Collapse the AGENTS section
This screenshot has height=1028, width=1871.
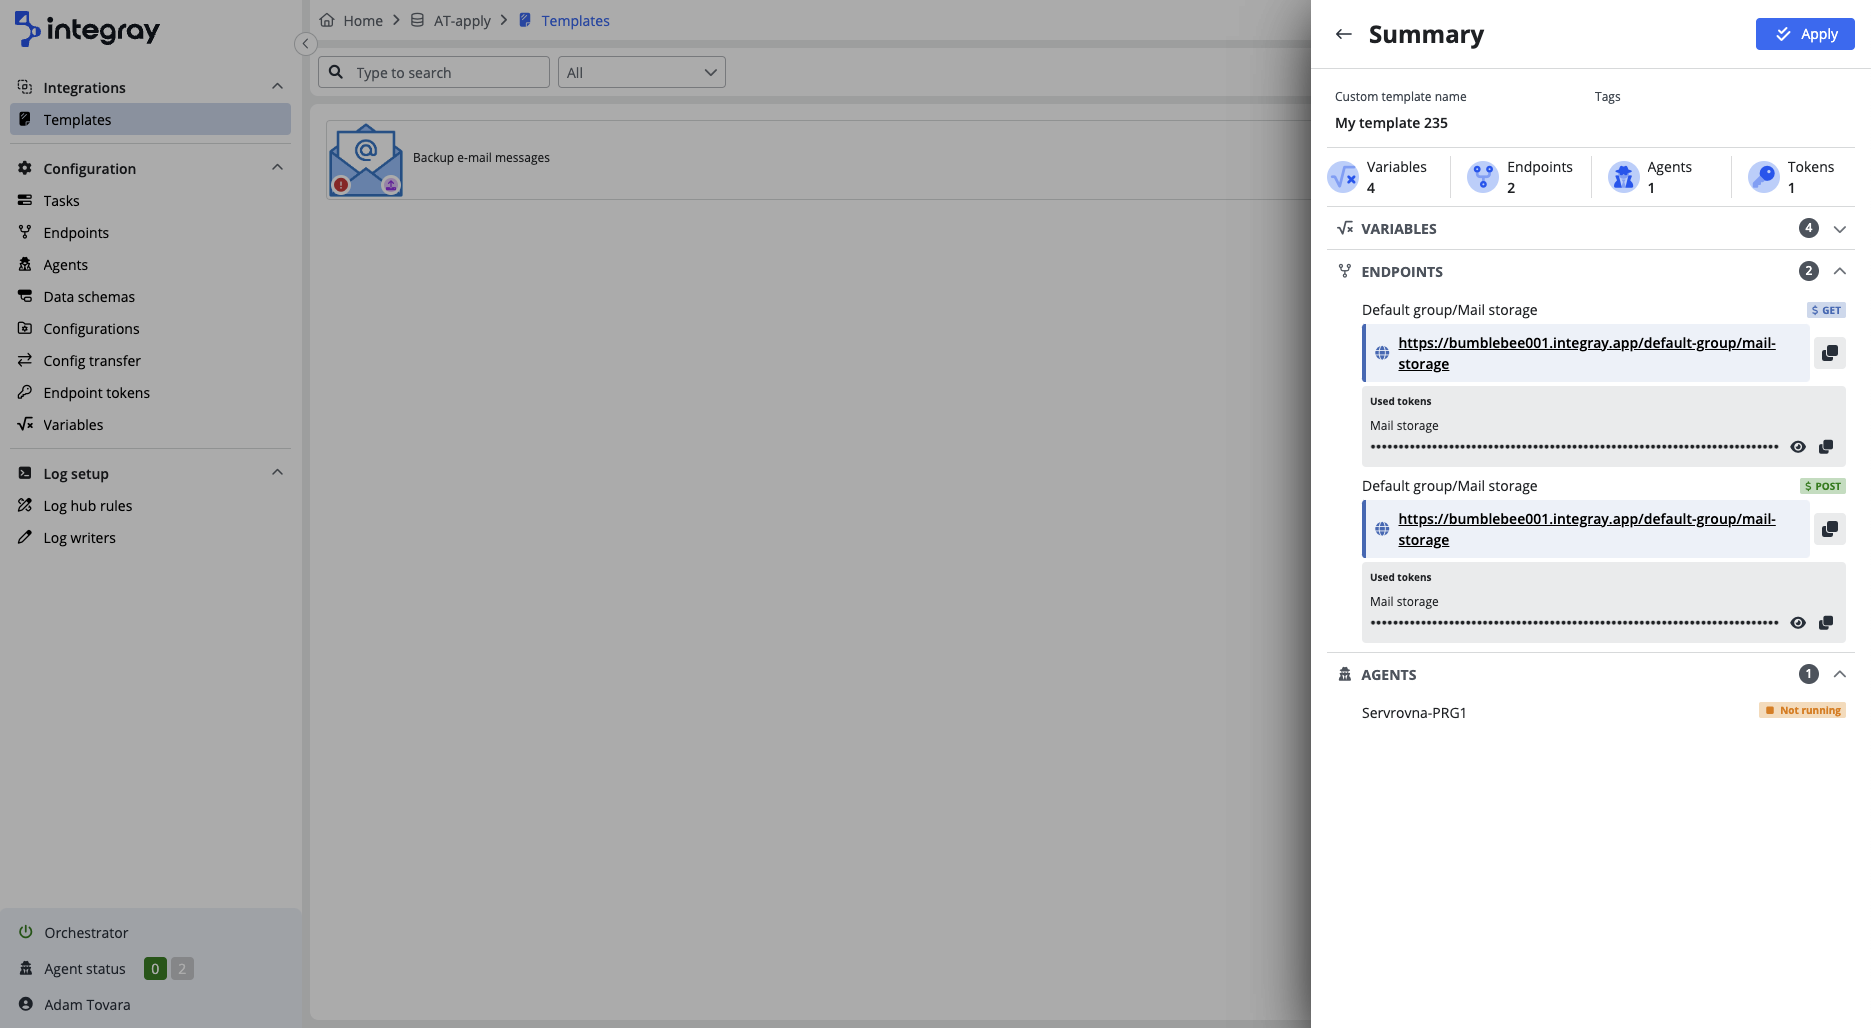(1839, 674)
